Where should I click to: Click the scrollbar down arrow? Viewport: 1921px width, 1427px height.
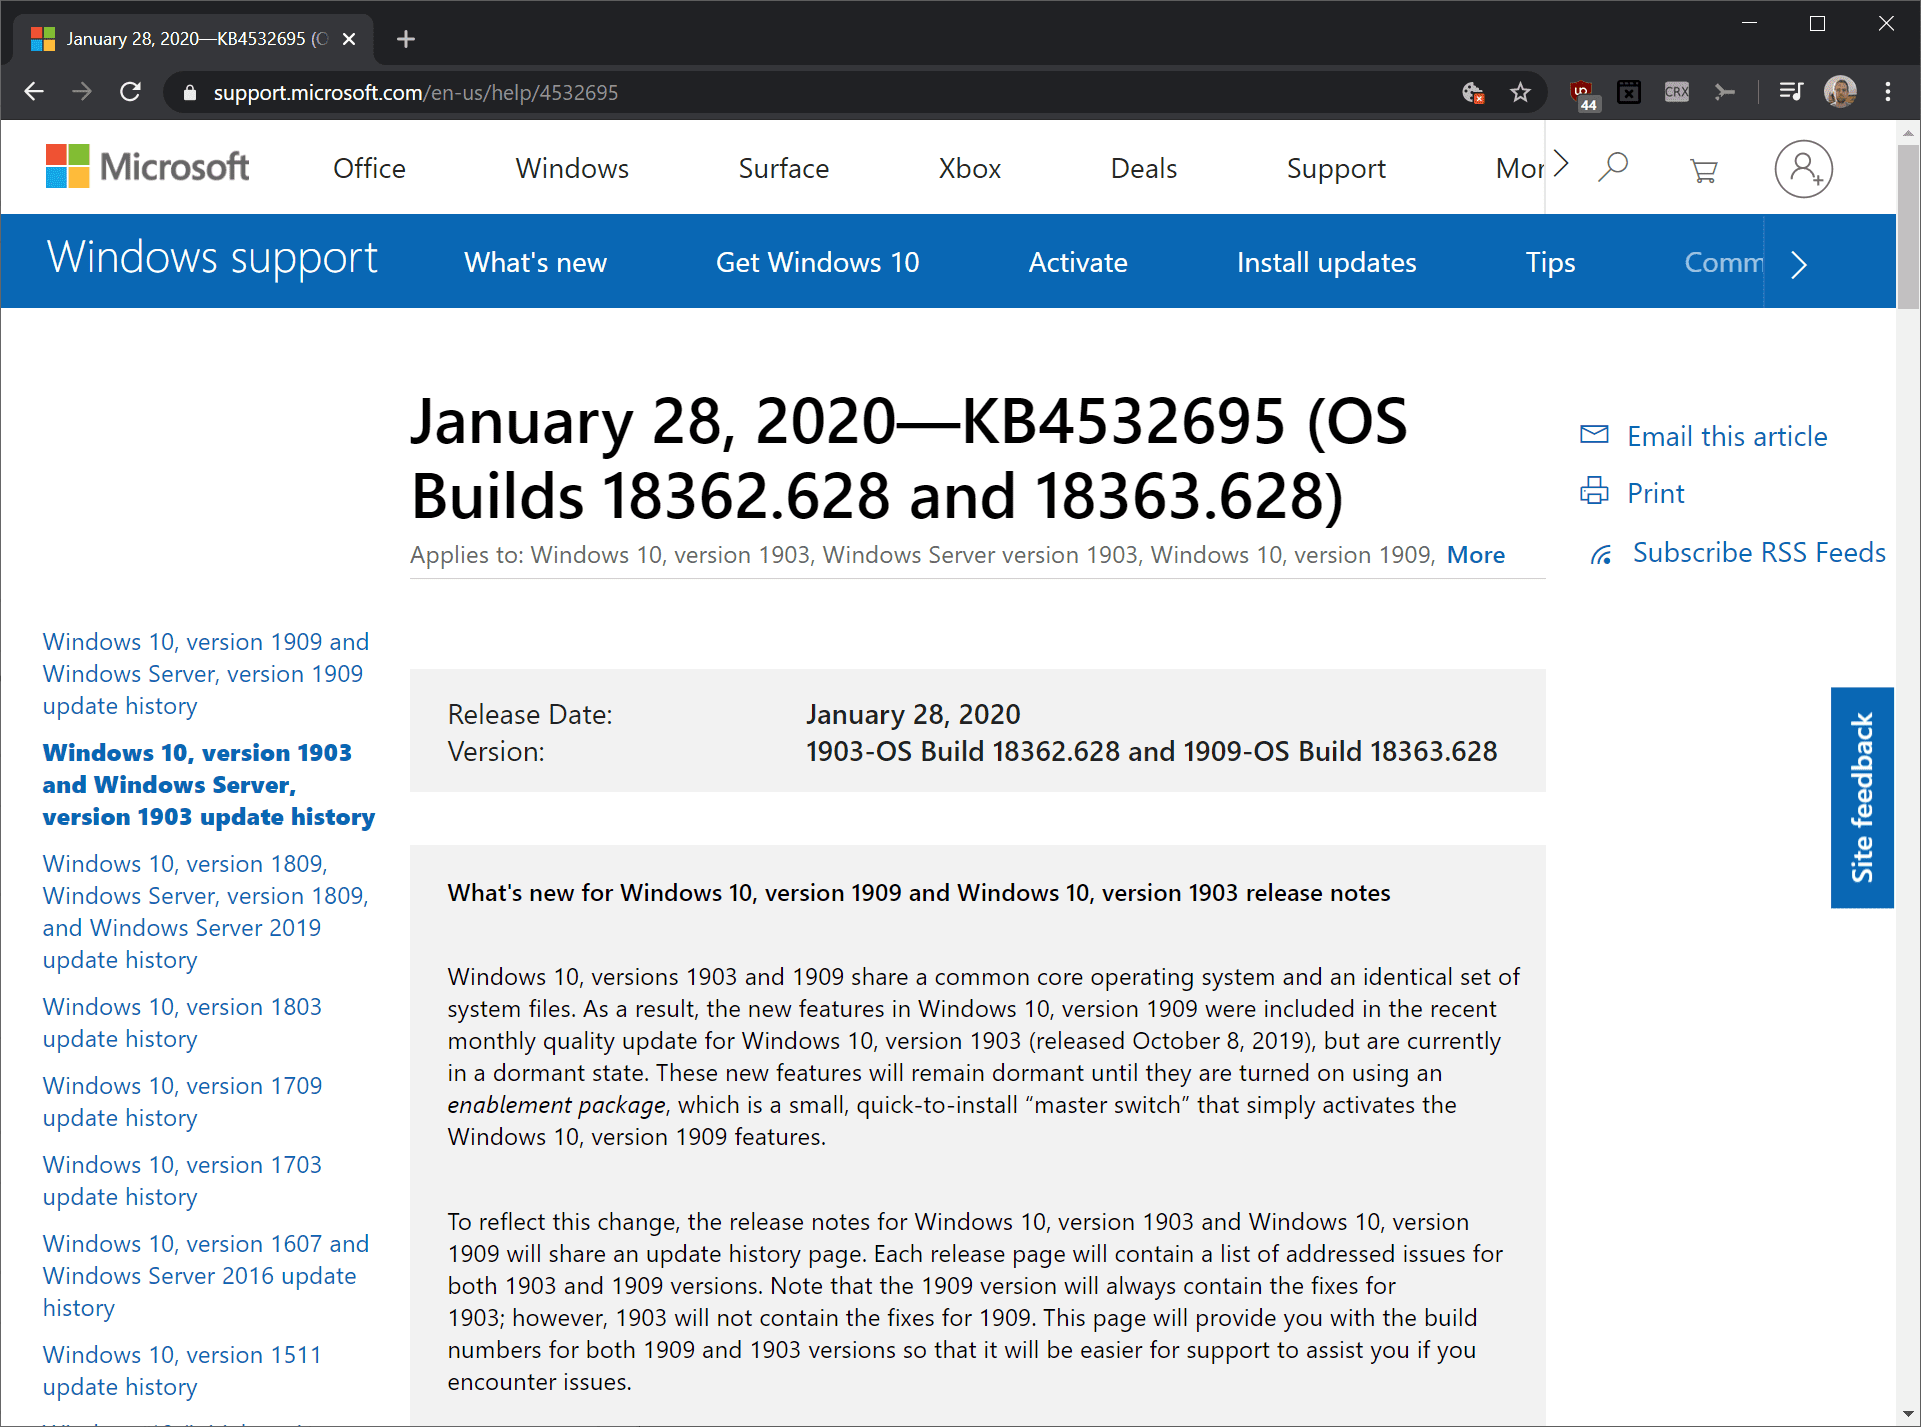(1908, 1415)
